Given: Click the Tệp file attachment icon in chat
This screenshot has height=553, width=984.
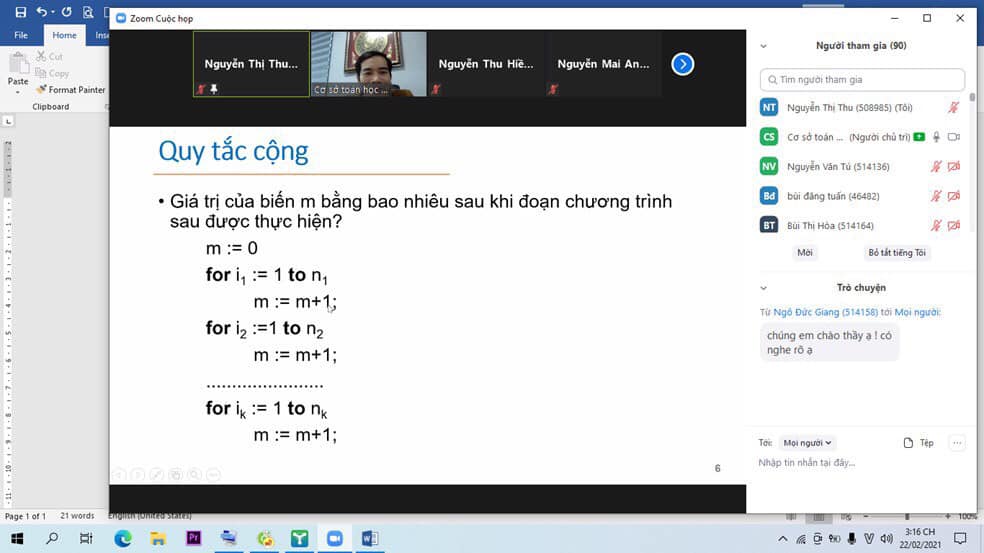Looking at the screenshot, I should pyautogui.click(x=918, y=443).
